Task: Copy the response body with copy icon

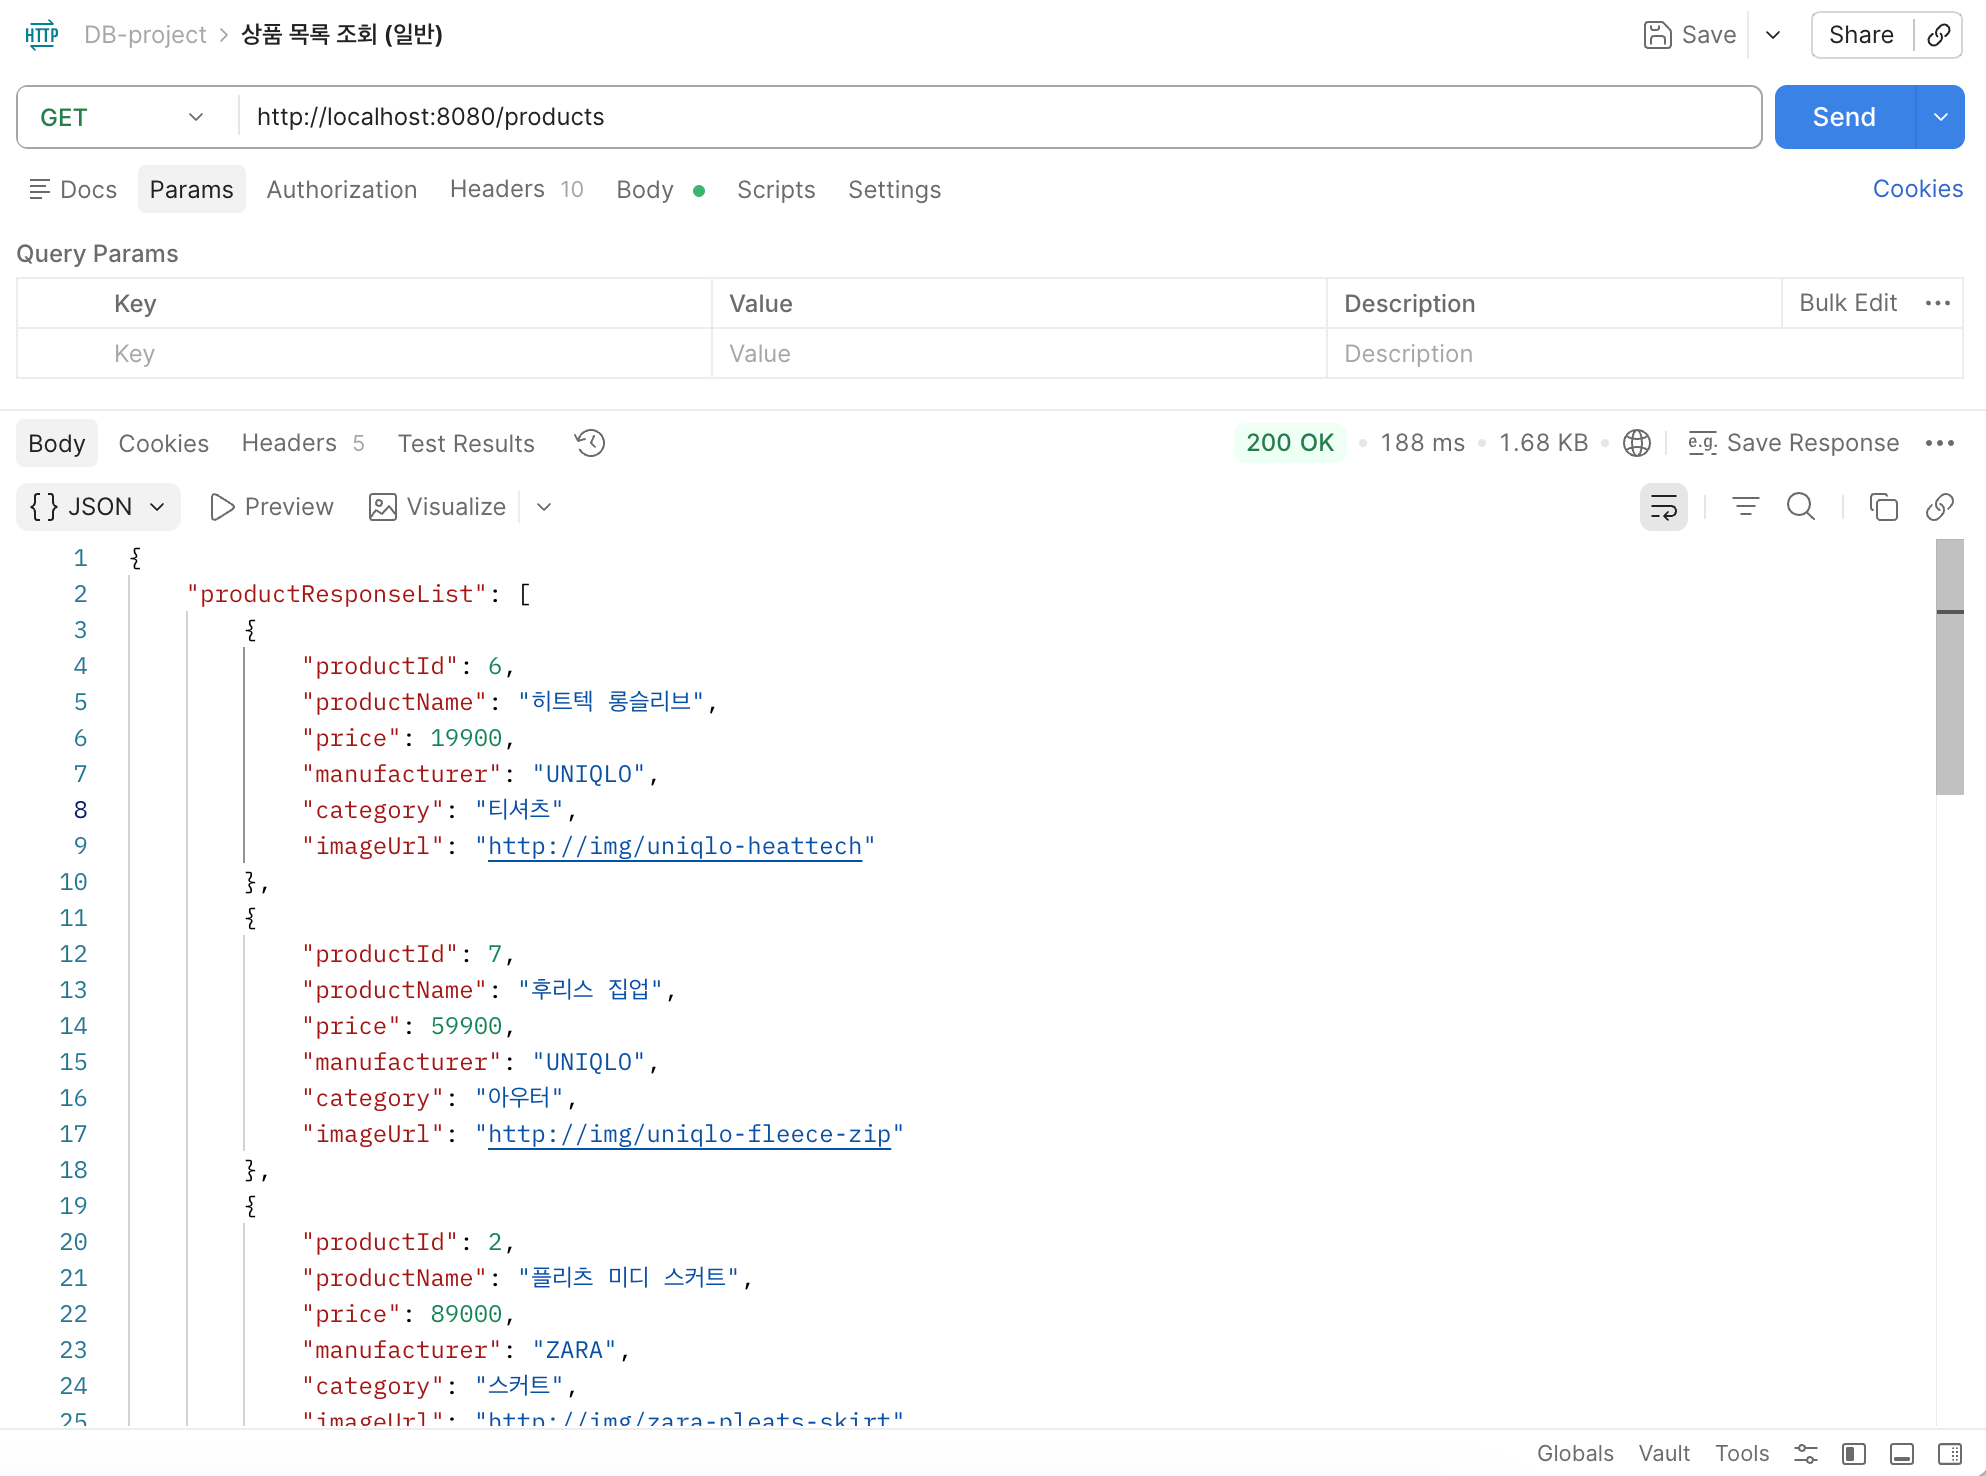Action: point(1883,507)
